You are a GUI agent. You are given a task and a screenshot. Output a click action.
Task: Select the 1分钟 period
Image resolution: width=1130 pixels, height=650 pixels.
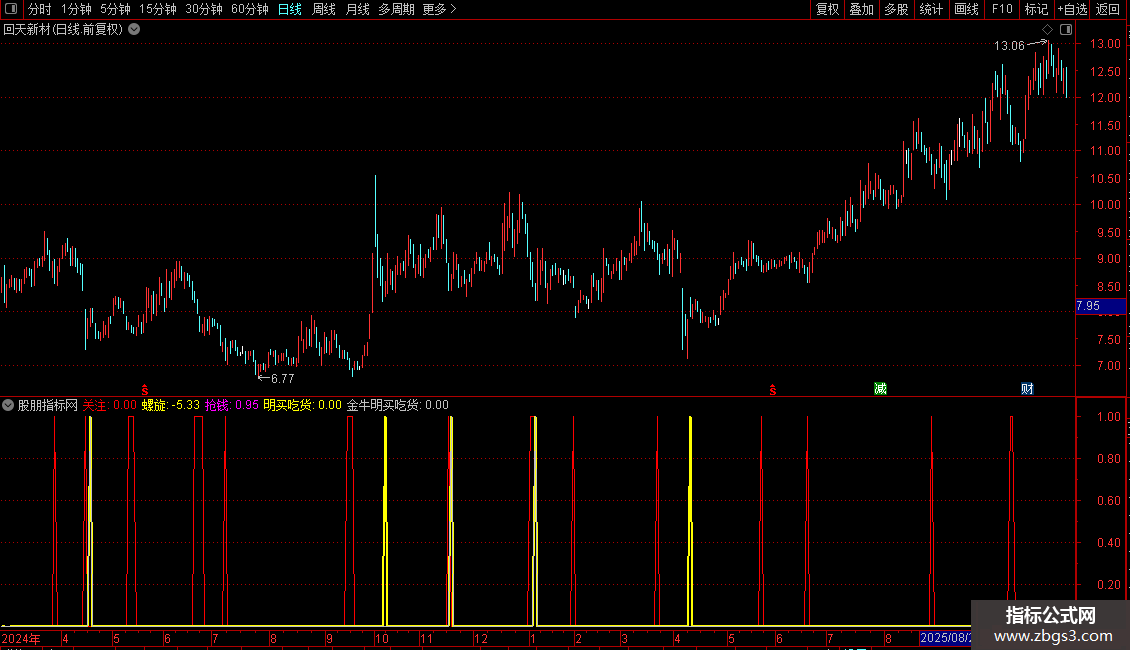click(76, 9)
